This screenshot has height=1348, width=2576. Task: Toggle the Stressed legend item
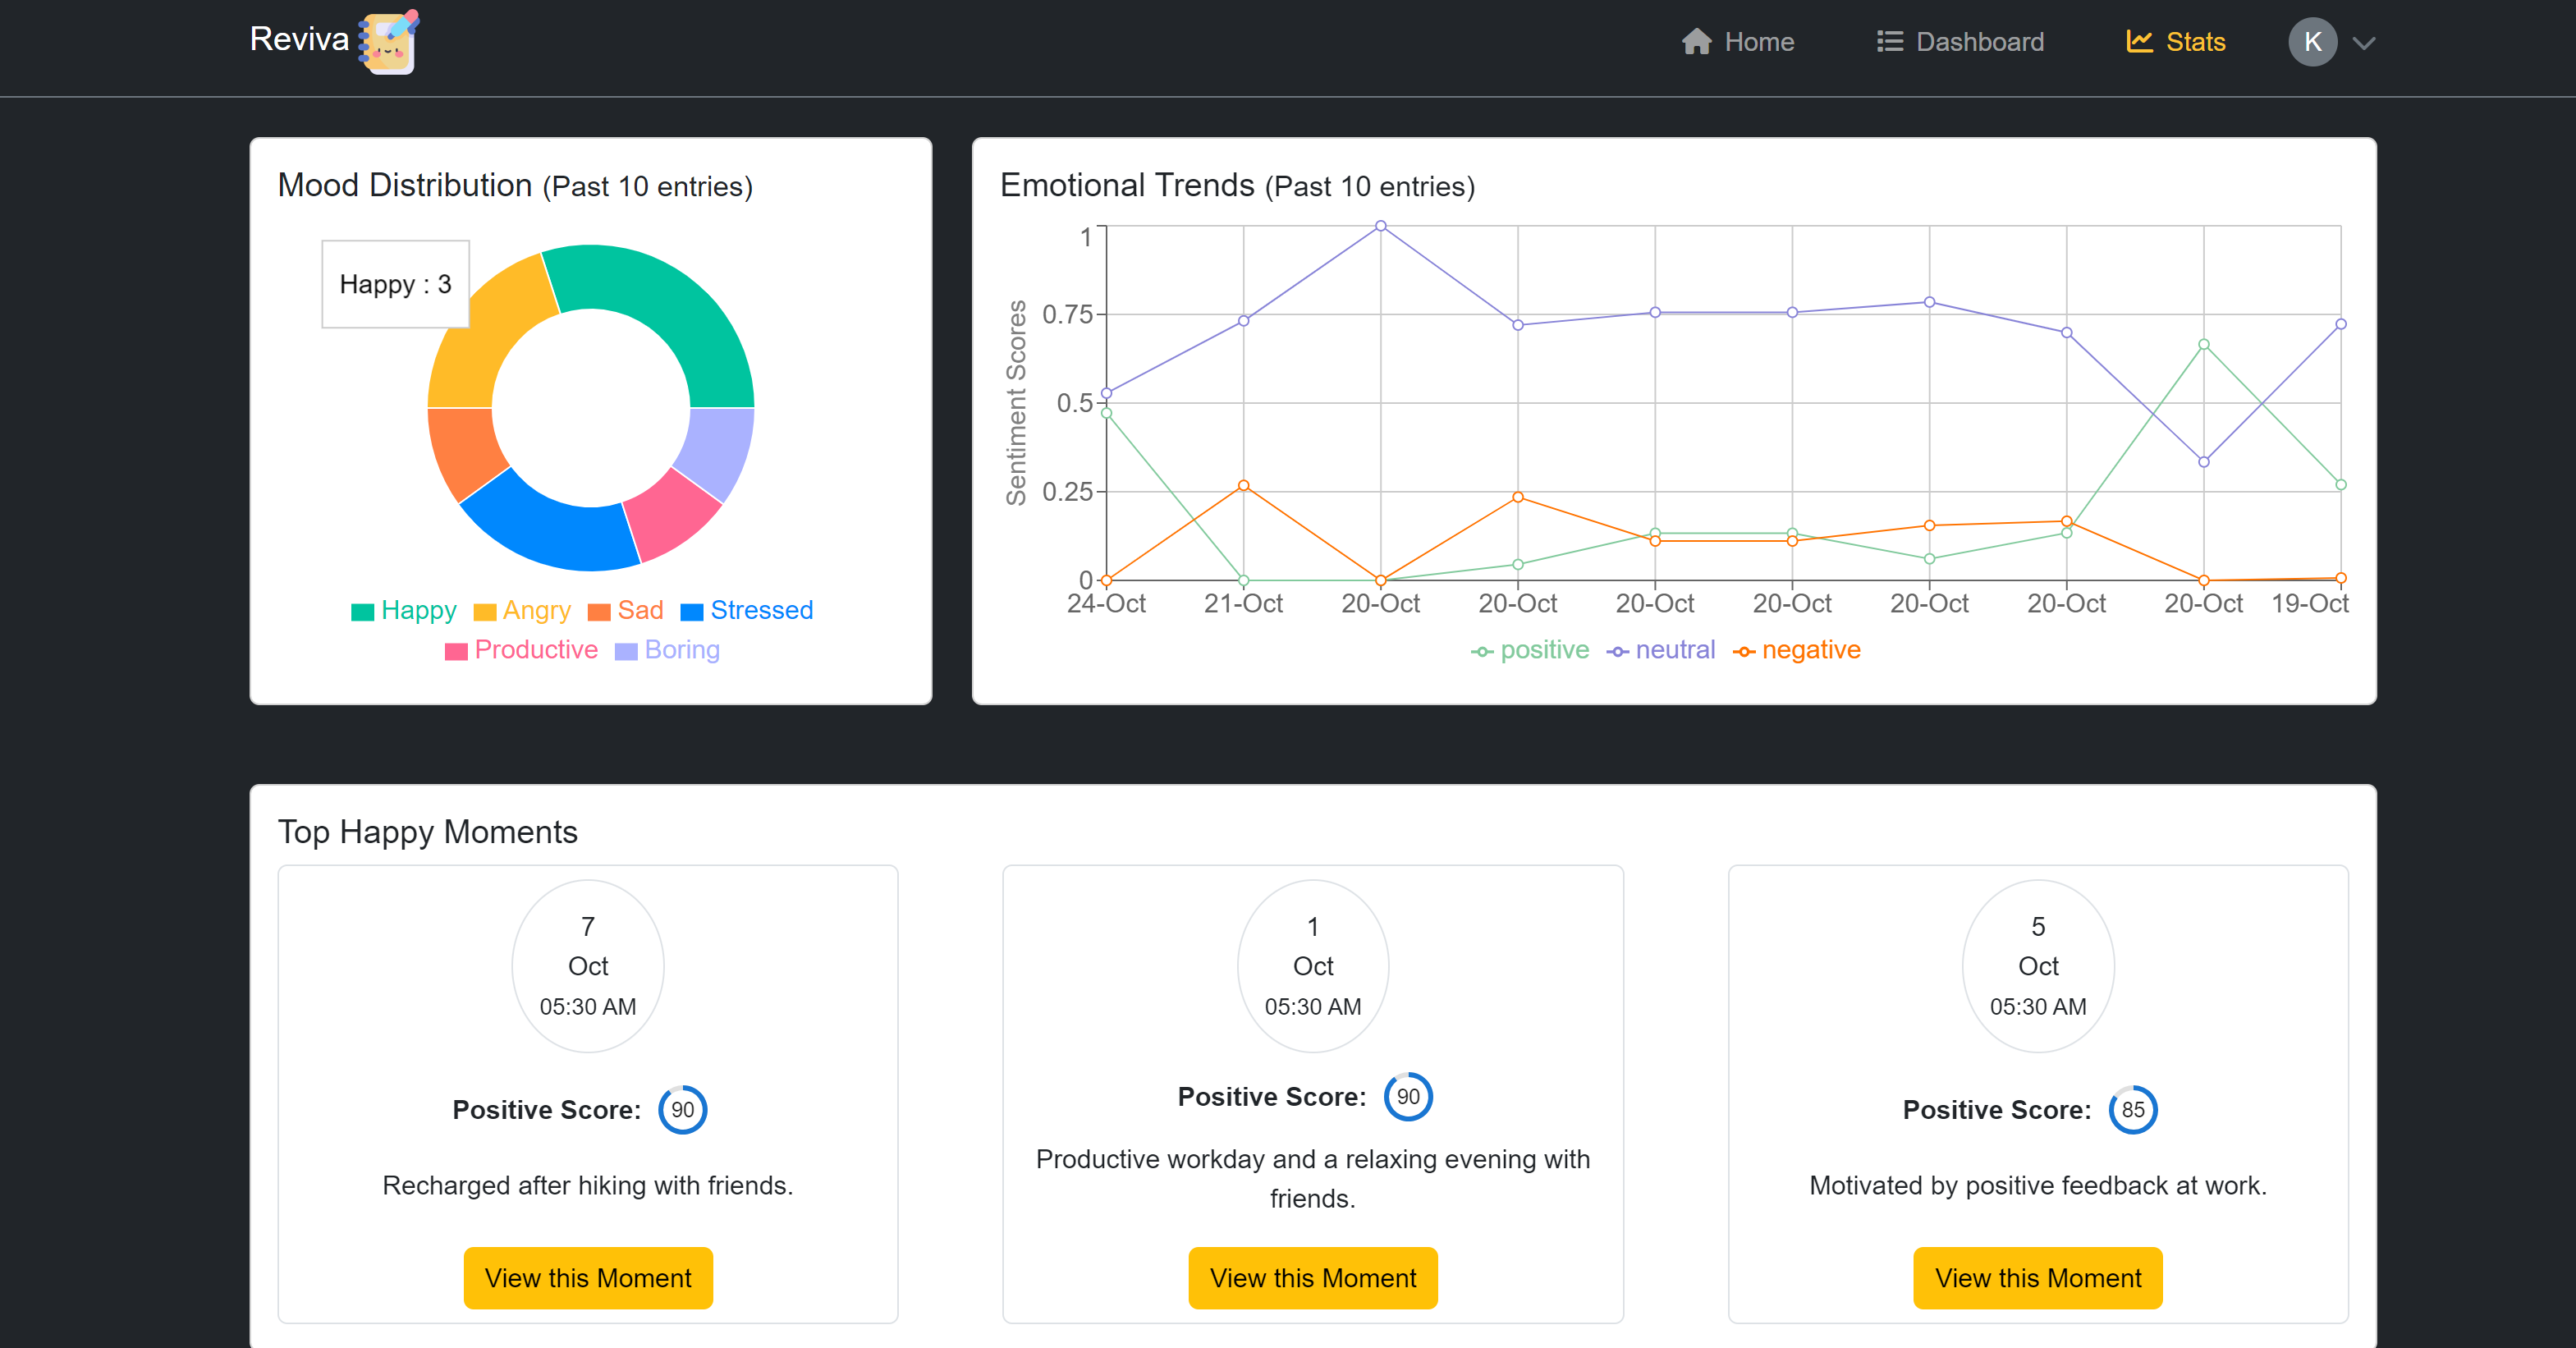(x=747, y=610)
